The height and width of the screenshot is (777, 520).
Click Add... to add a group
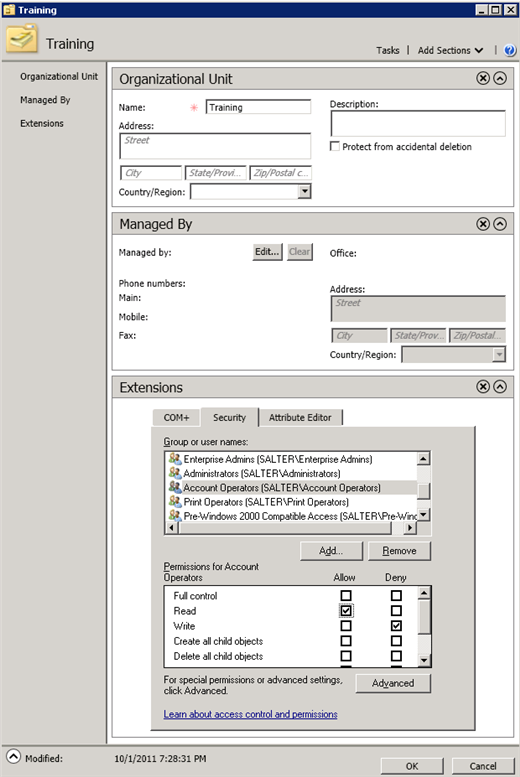click(331, 551)
